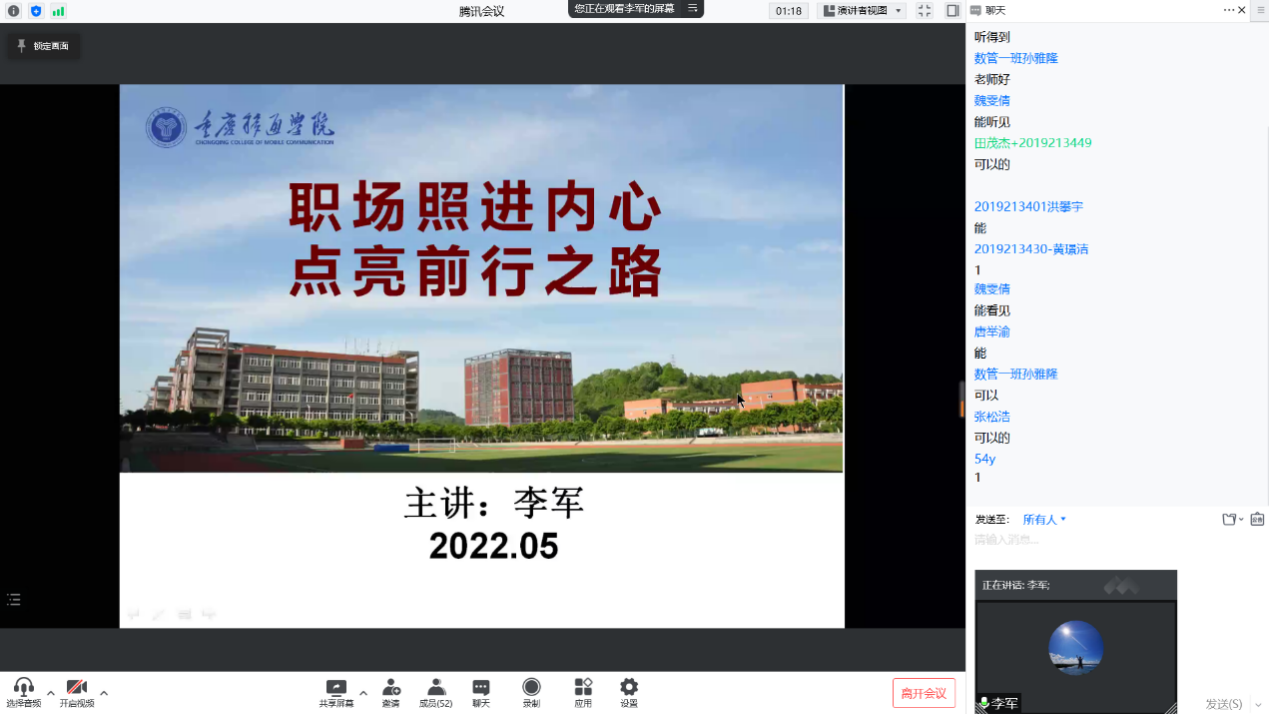The height and width of the screenshot is (714, 1269).
Task: Open the 成员(52) participants list
Action: (436, 688)
